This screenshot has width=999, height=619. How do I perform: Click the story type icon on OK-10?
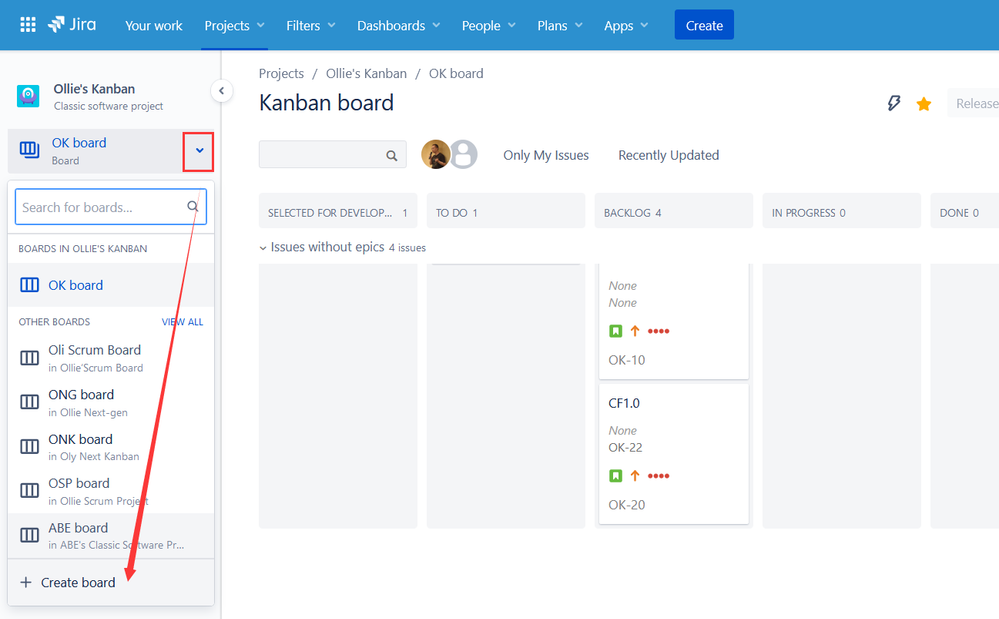(x=615, y=331)
